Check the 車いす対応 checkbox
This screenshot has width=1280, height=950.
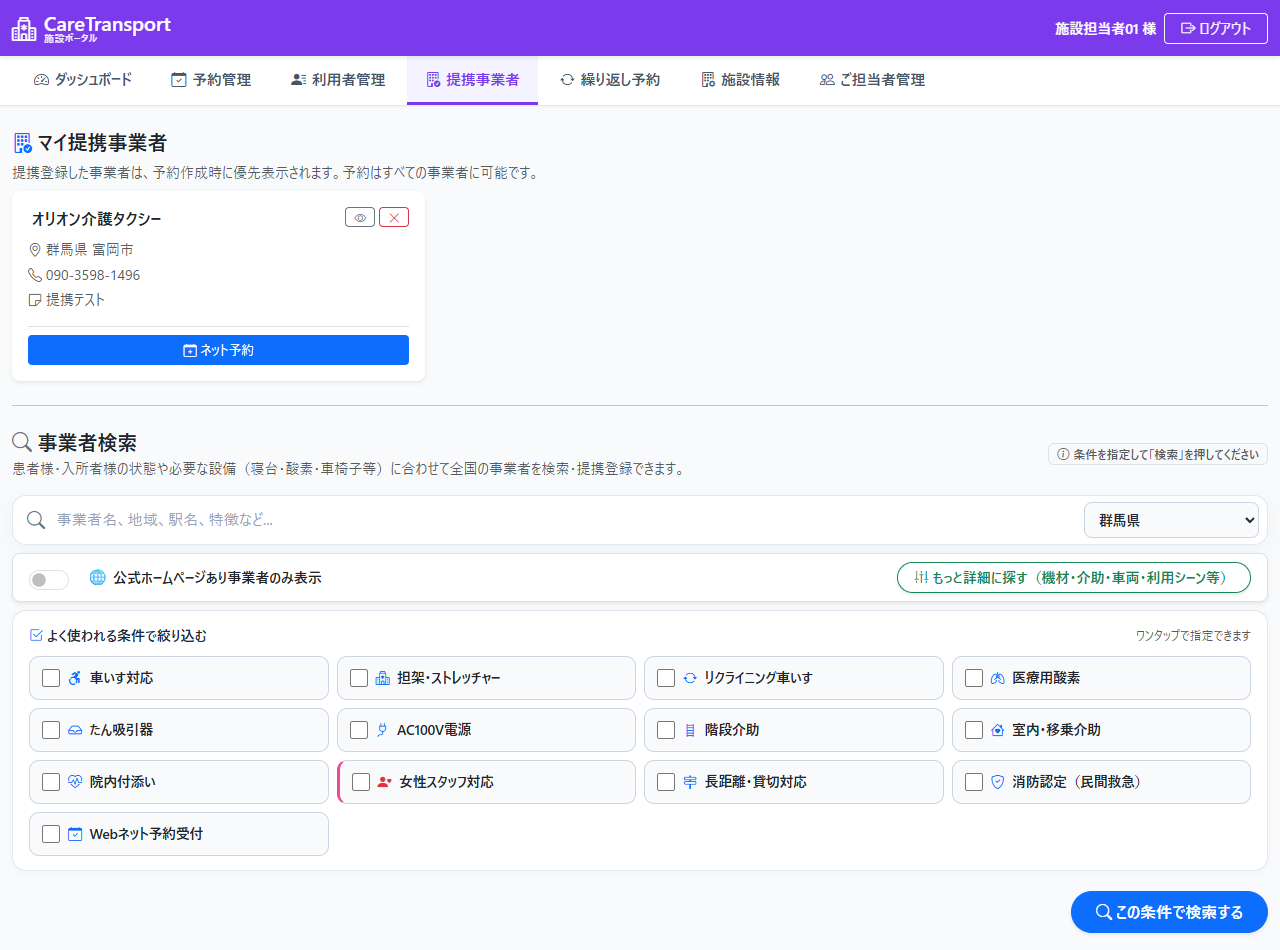(x=51, y=678)
